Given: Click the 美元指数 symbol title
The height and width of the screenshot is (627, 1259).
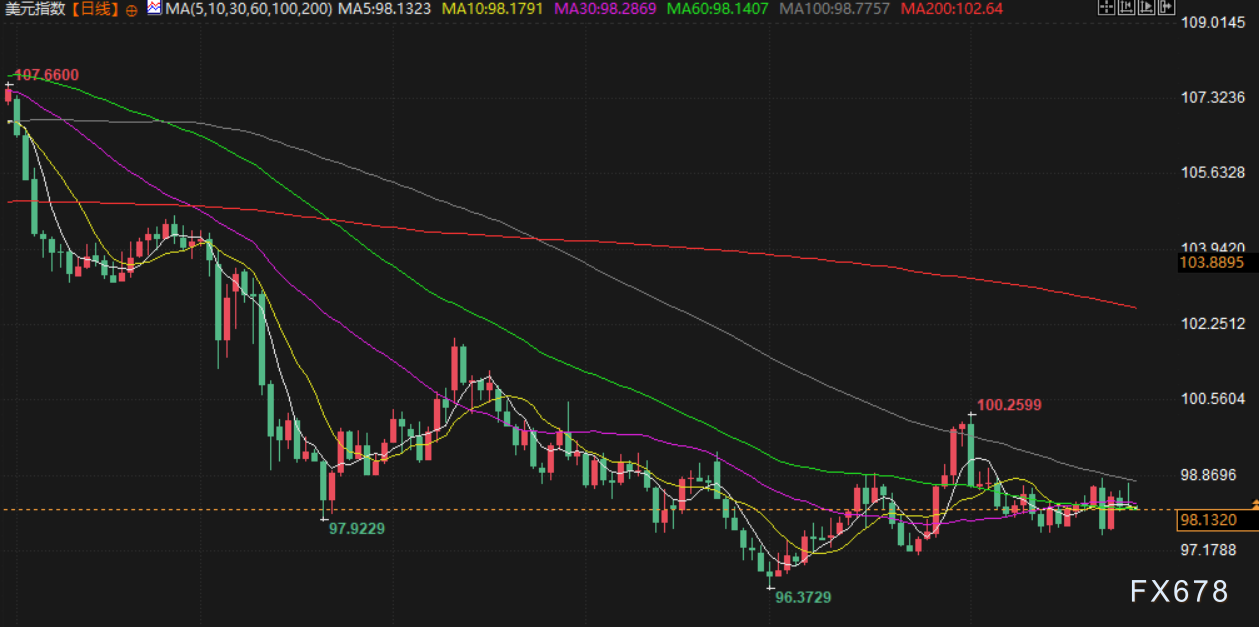Looking at the screenshot, I should tap(34, 9).
